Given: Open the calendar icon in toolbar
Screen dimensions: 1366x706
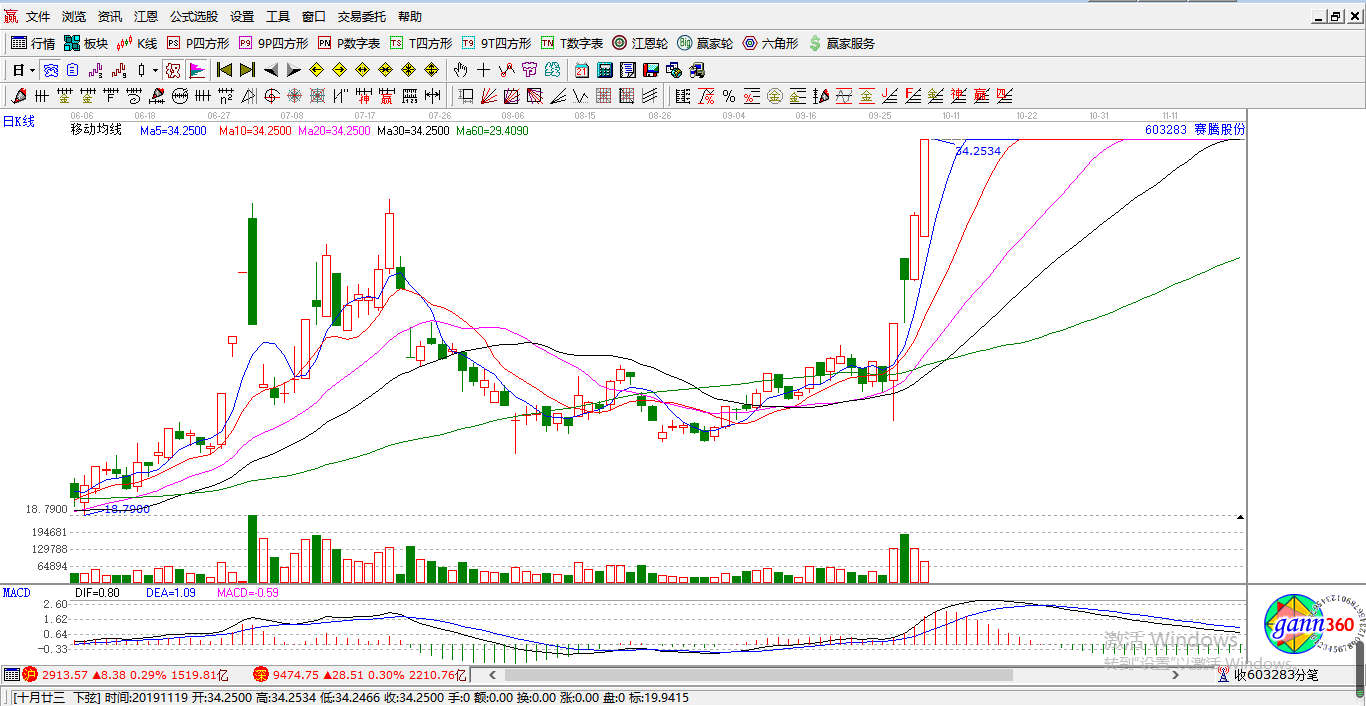Looking at the screenshot, I should tap(582, 70).
